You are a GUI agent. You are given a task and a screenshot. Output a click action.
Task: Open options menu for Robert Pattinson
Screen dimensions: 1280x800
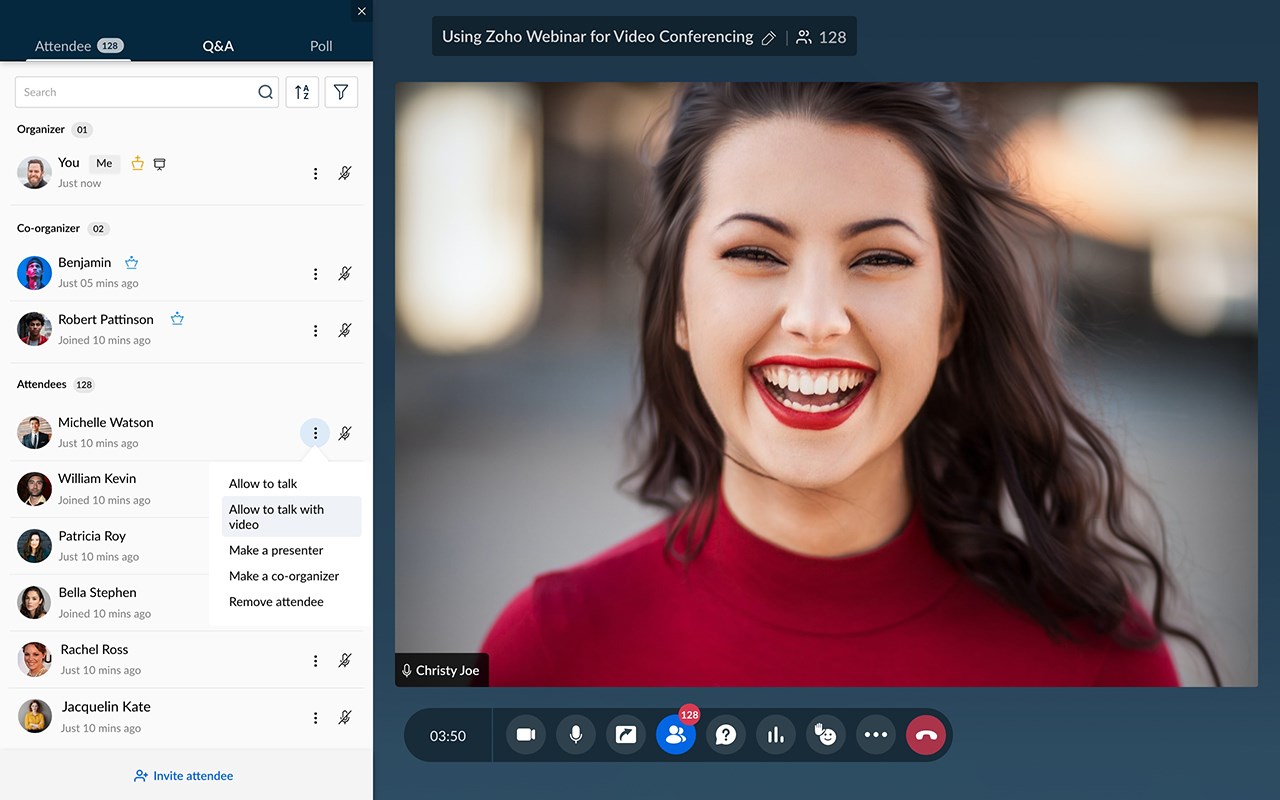coord(315,331)
